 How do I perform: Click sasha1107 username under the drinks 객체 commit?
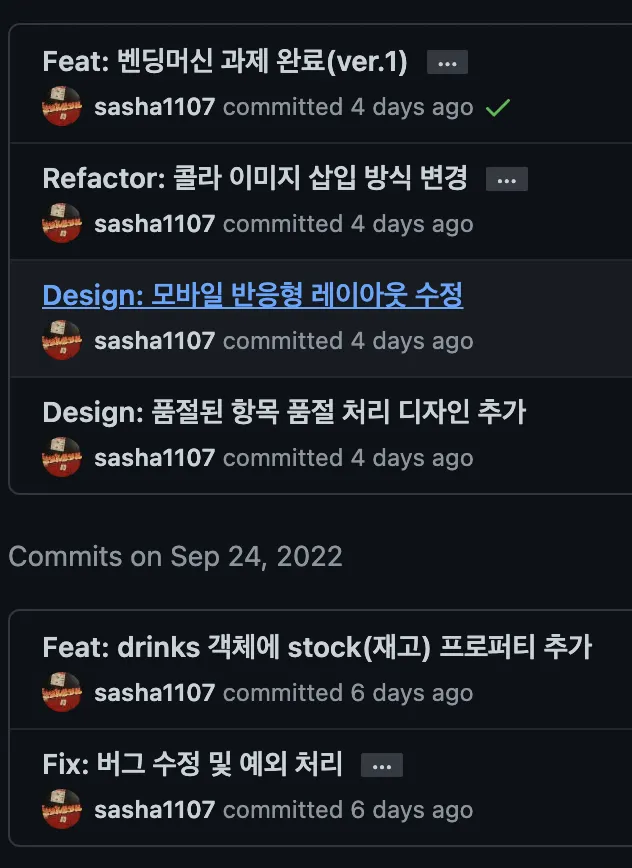tap(154, 693)
